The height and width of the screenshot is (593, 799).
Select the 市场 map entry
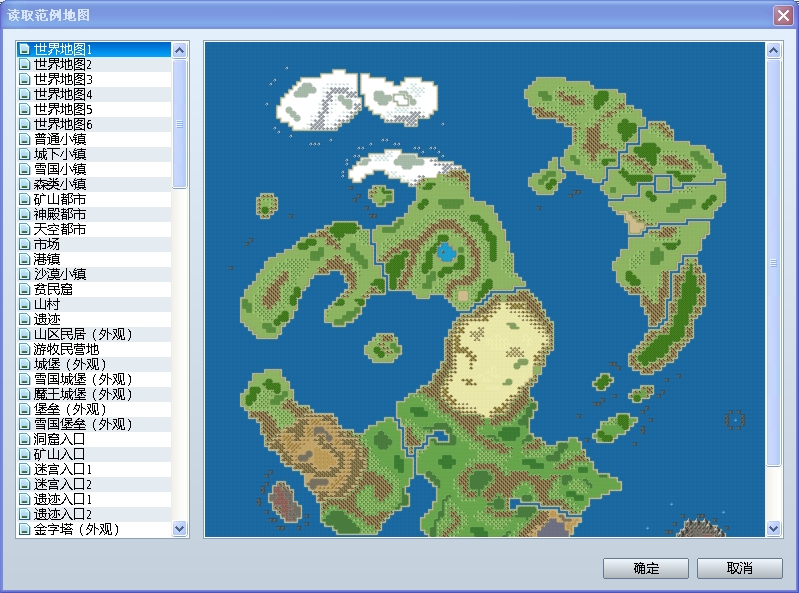94,244
